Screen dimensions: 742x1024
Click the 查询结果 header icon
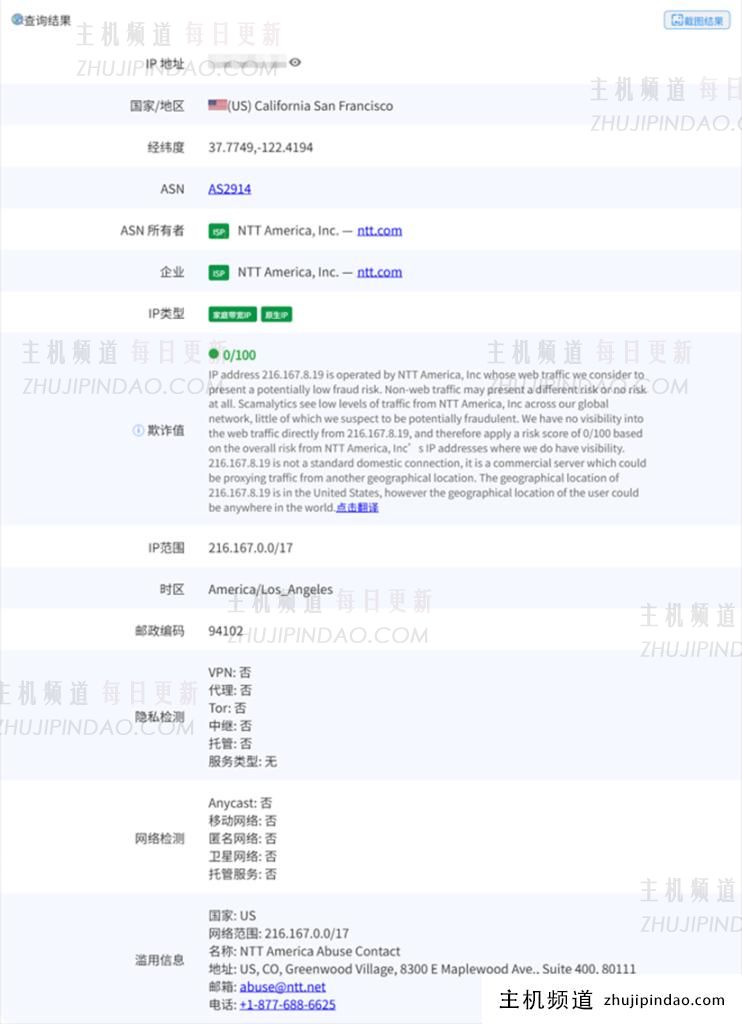point(17,20)
